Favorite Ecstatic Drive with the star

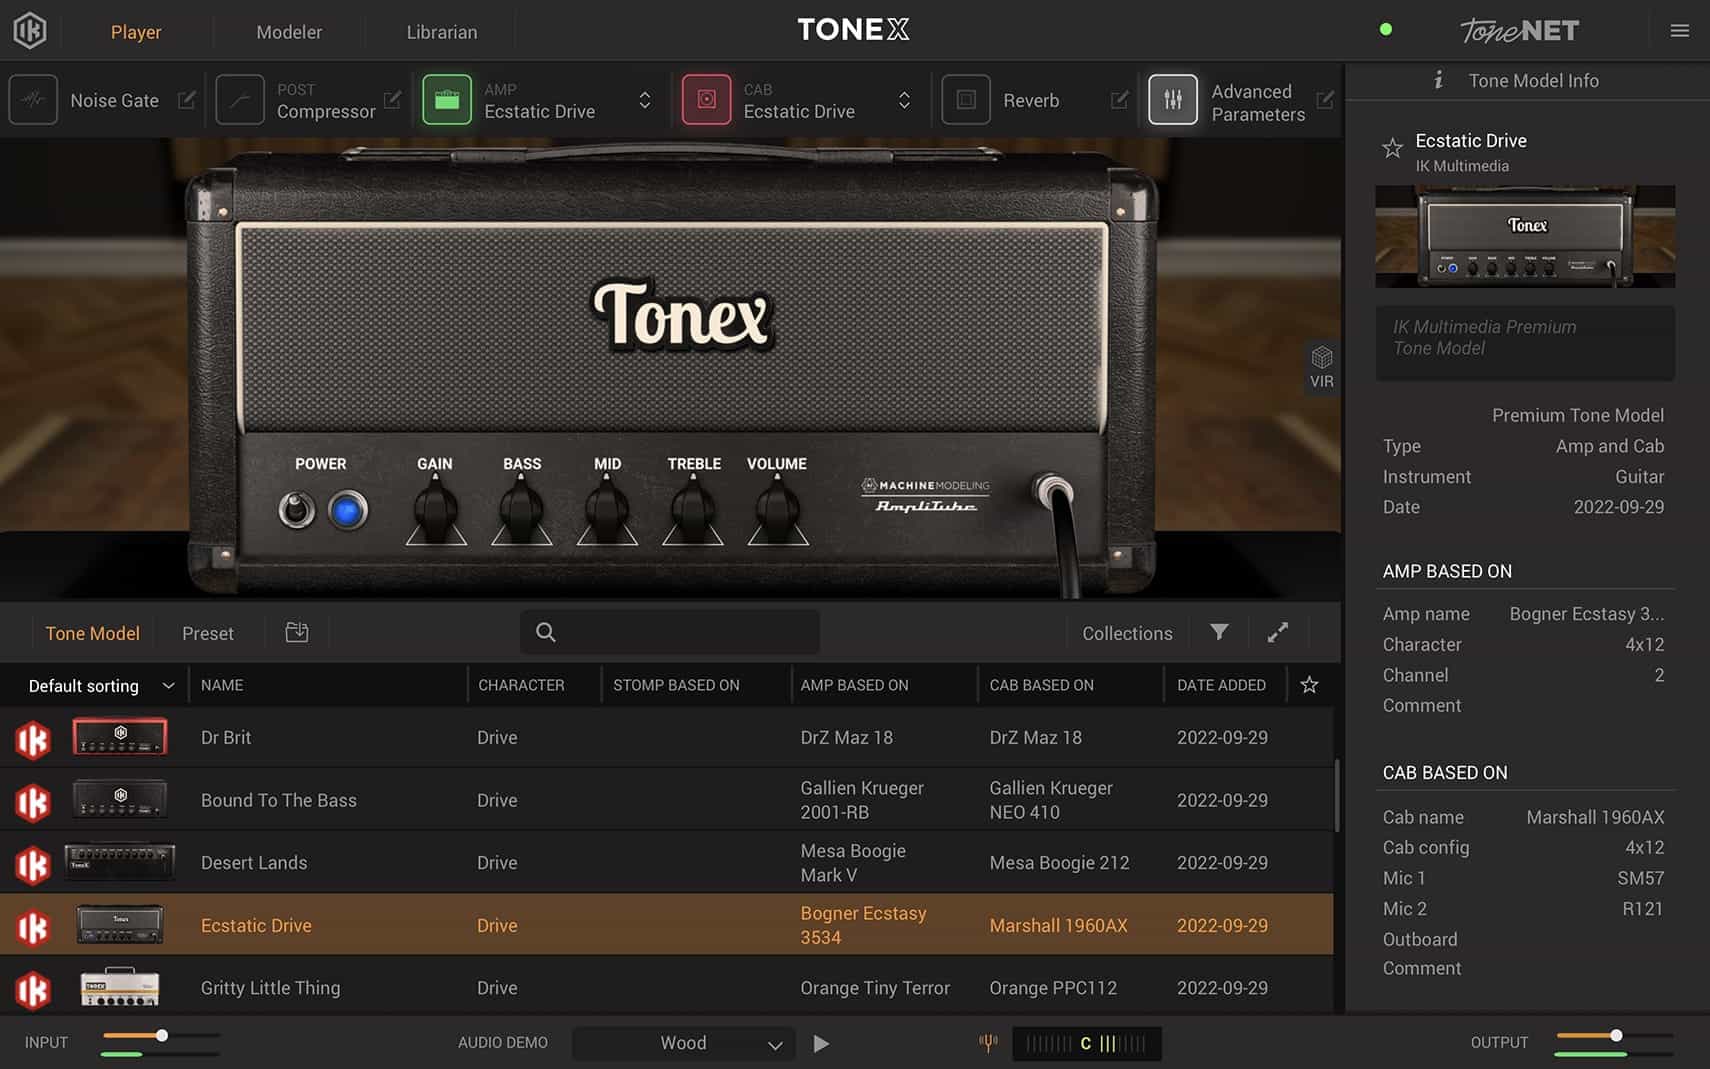[1392, 149]
